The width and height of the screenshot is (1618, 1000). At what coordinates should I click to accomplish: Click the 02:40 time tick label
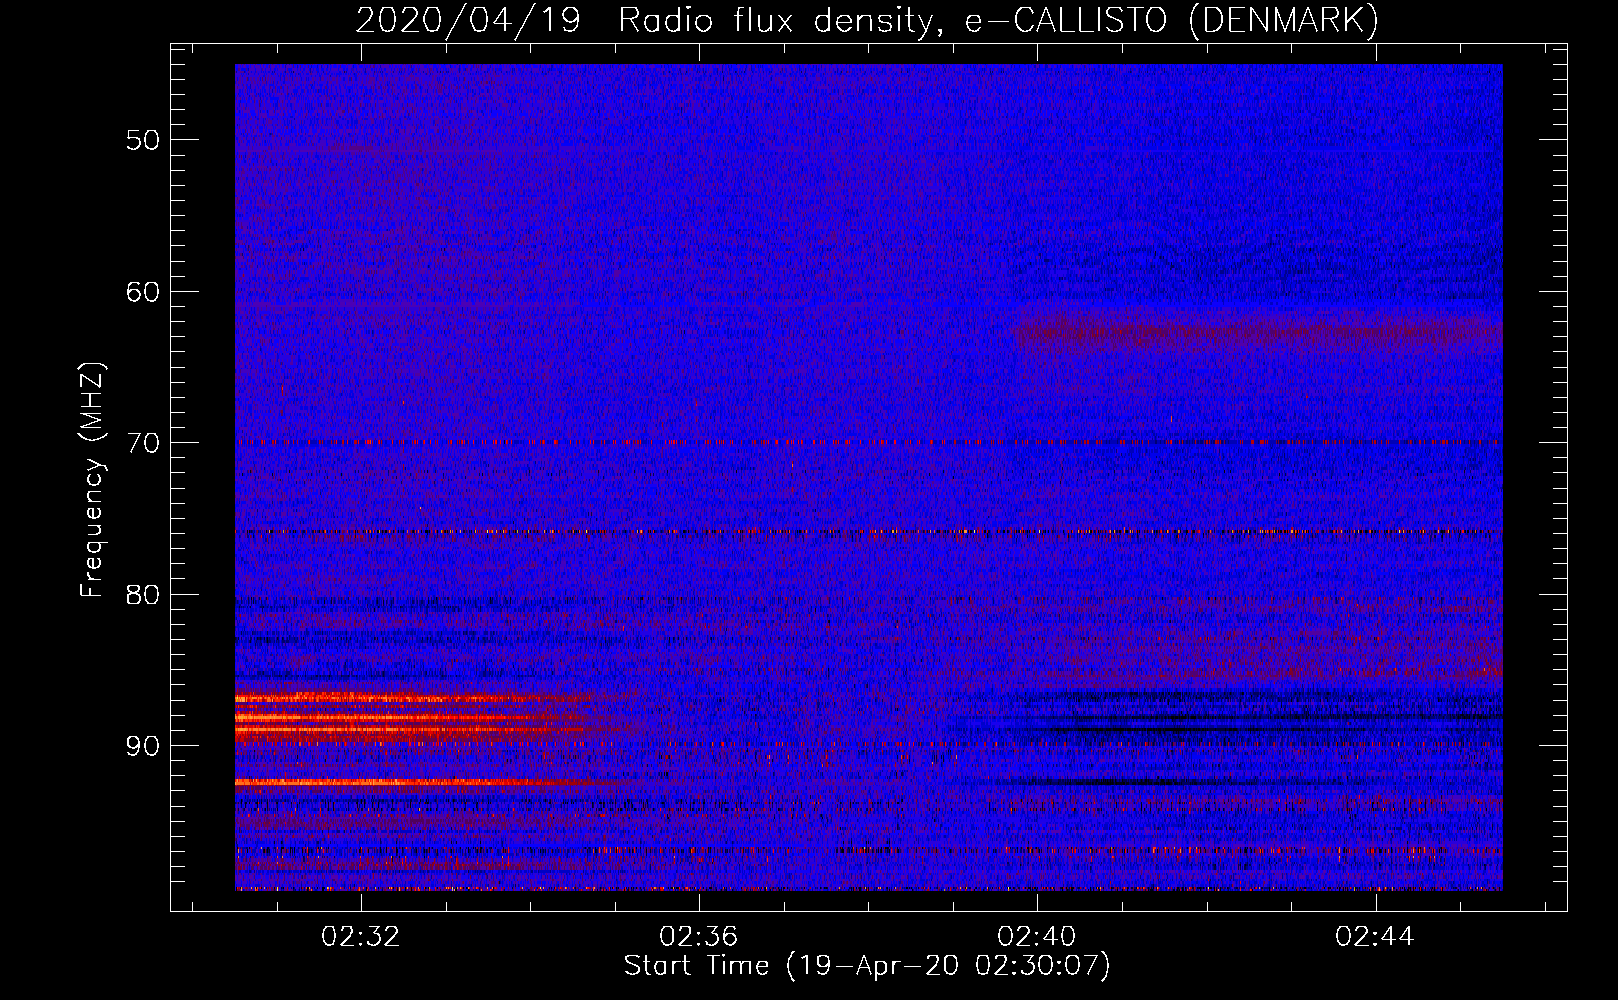tap(1037, 936)
